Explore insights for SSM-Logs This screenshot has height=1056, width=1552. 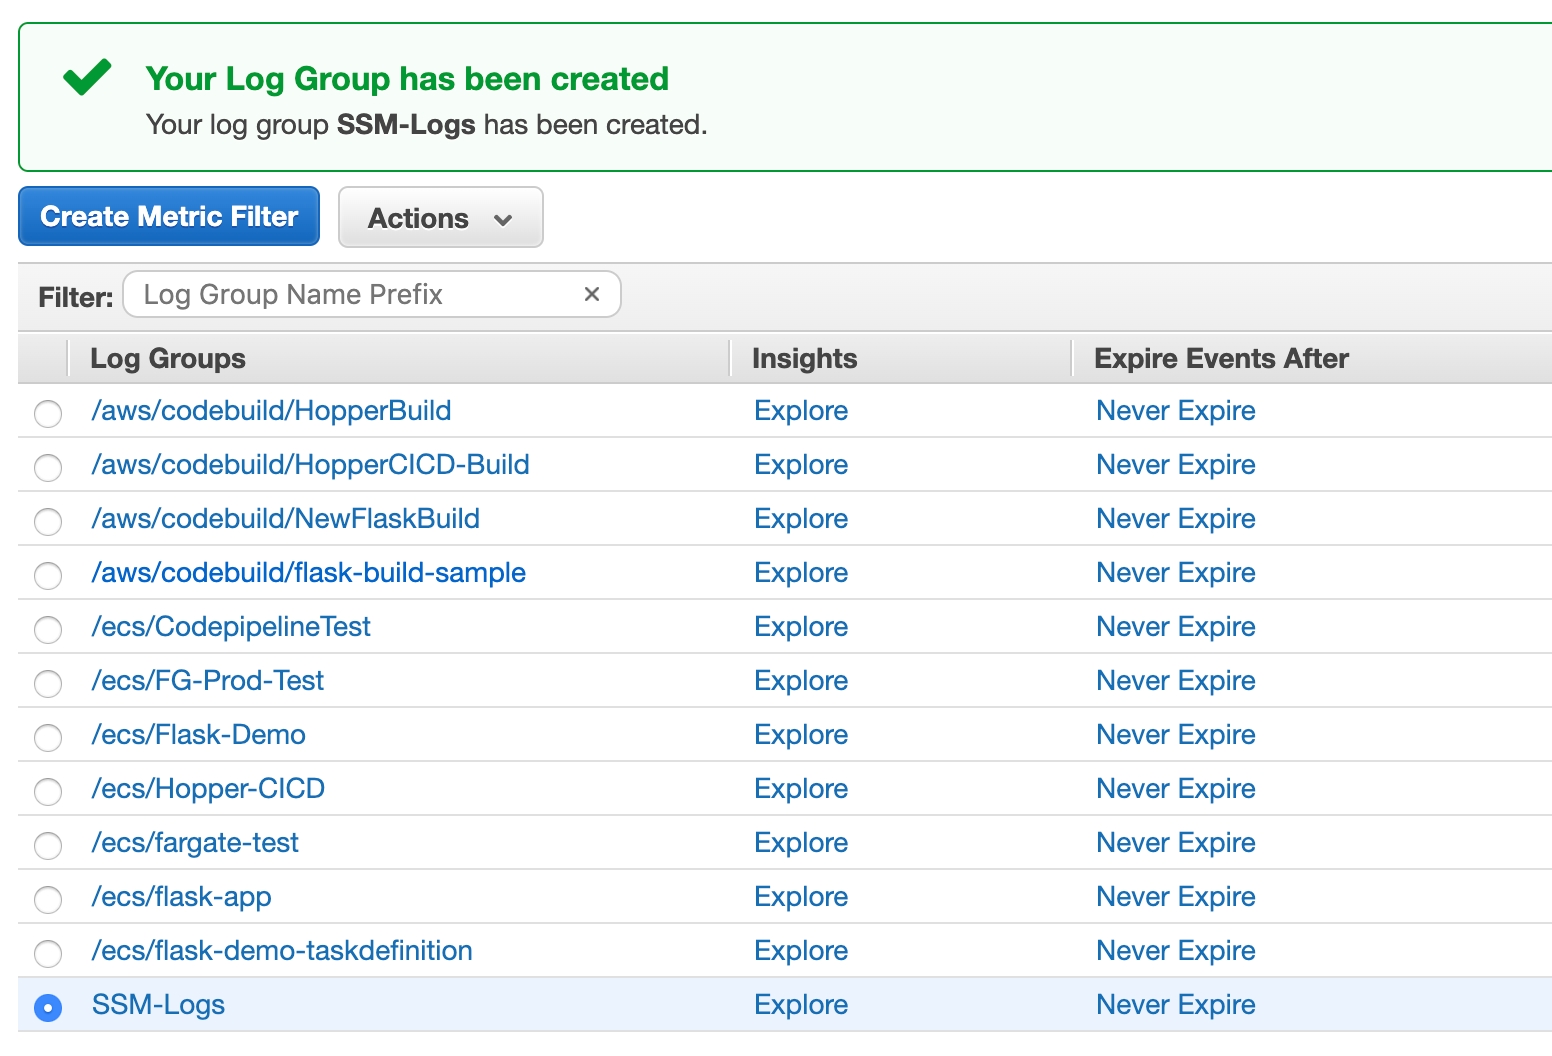(800, 1005)
